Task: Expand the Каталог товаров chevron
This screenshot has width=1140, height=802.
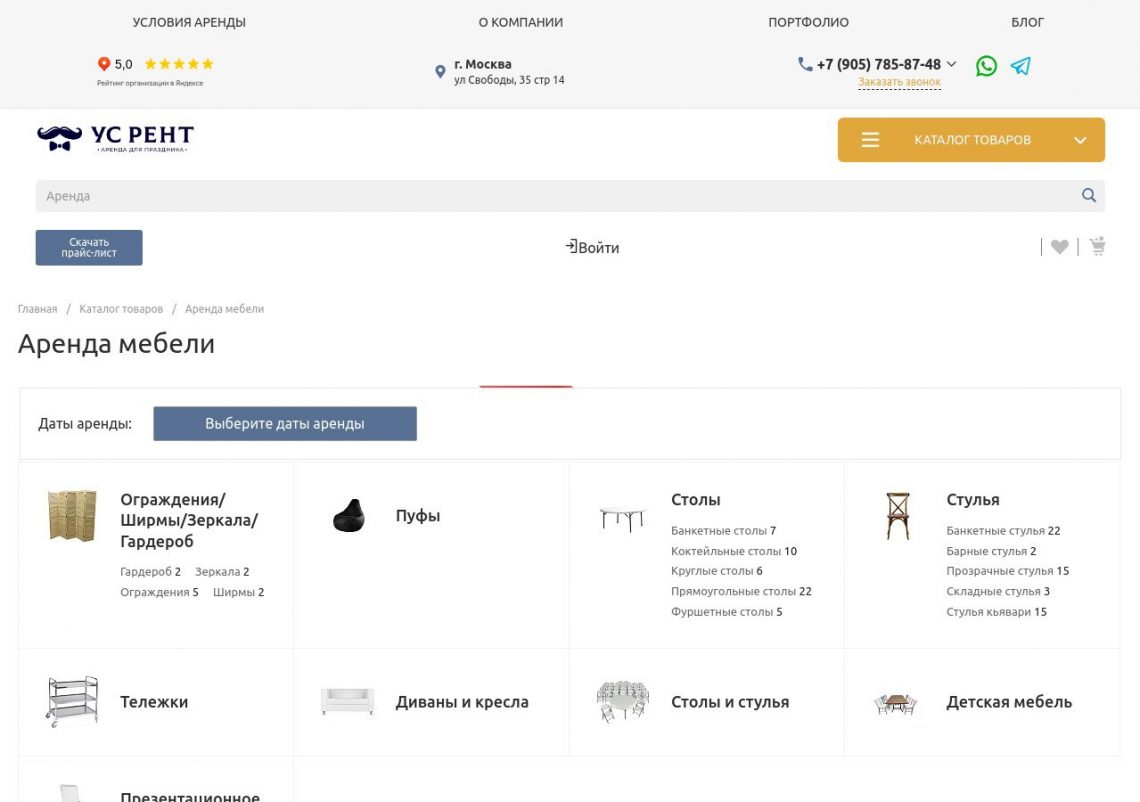Action: coord(1080,140)
